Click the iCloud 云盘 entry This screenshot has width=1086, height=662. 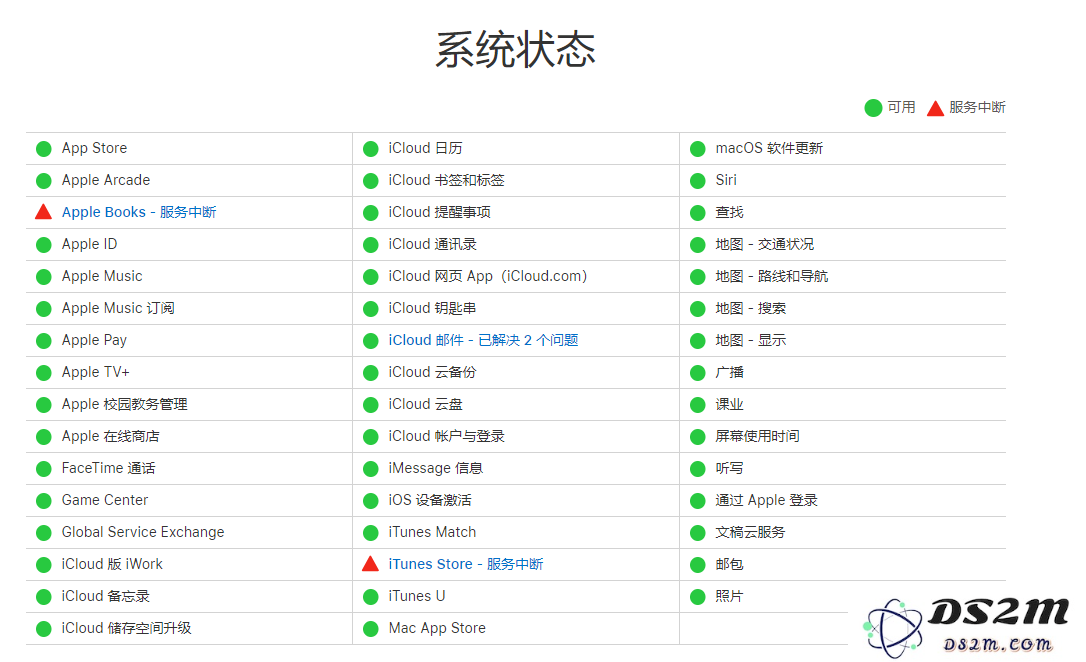point(426,404)
